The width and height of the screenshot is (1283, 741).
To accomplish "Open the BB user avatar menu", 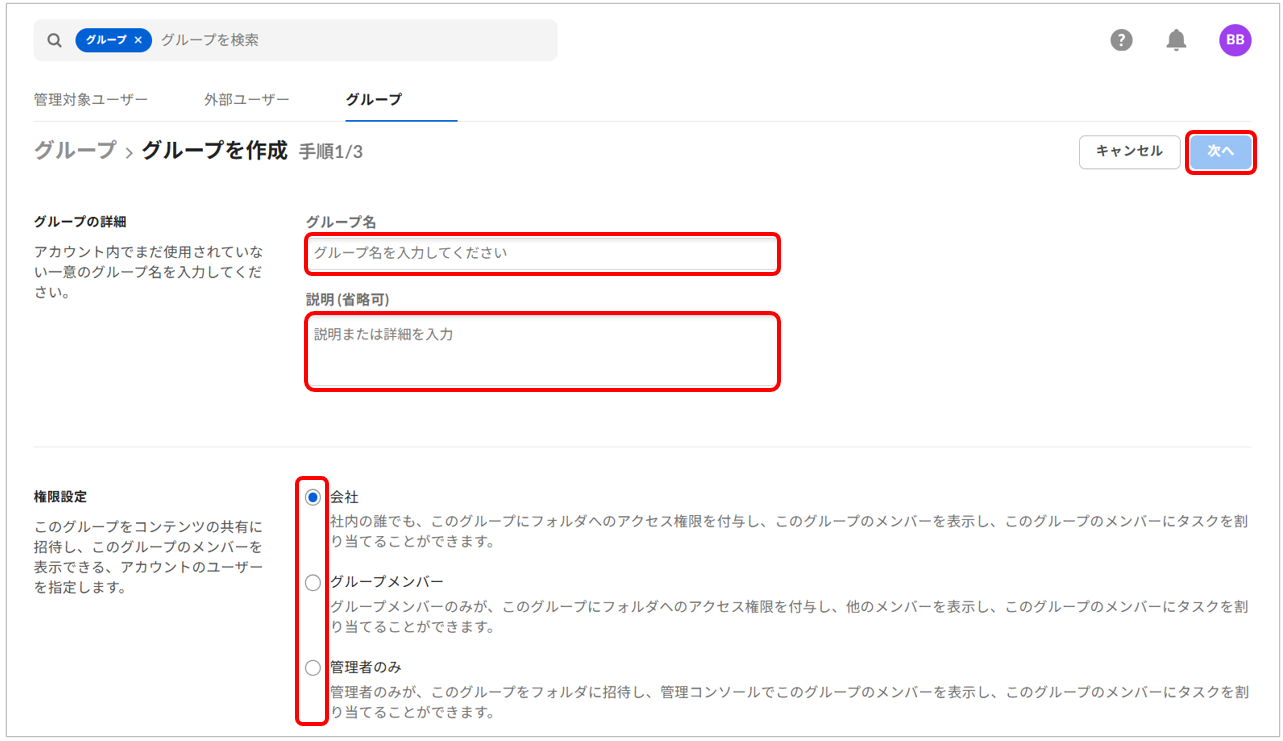I will [x=1234, y=40].
